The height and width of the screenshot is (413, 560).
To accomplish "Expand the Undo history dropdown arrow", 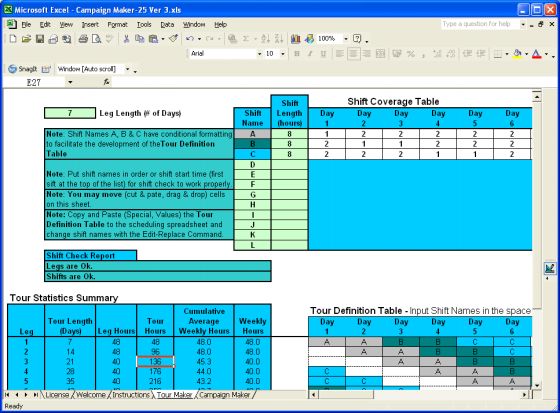I will pyautogui.click(x=199, y=39).
